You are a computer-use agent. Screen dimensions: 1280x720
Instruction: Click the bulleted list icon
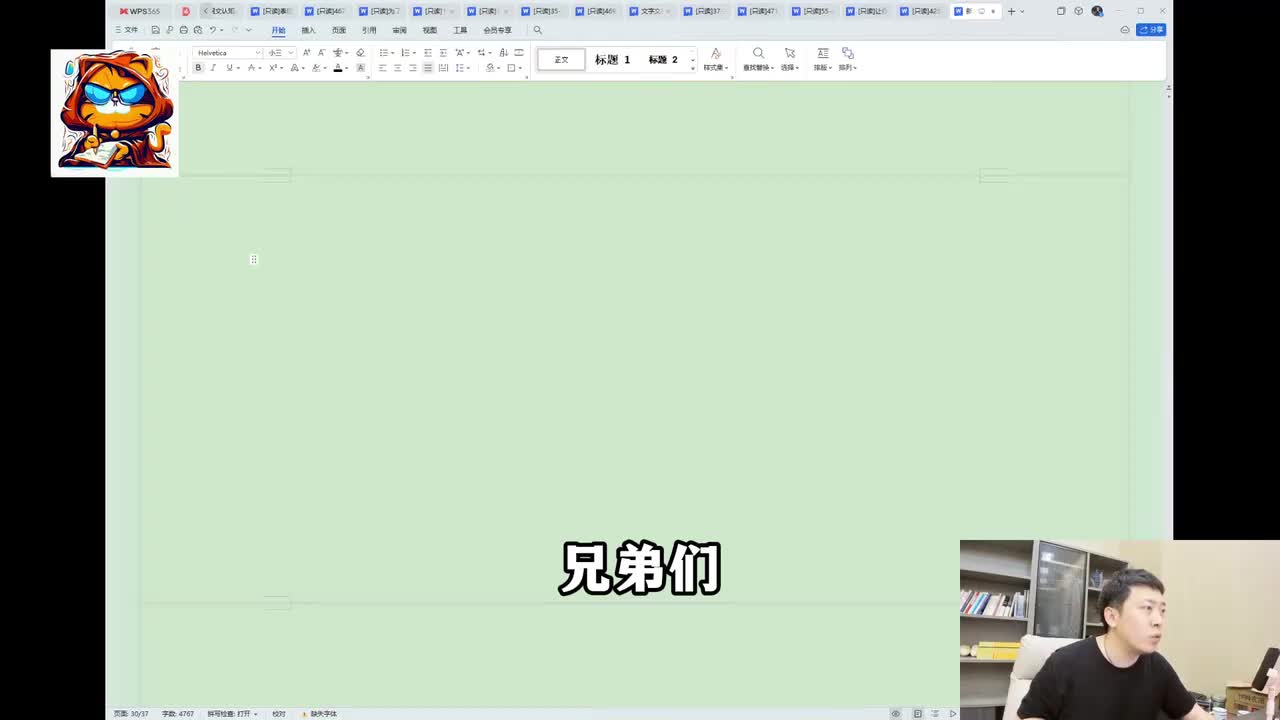[383, 53]
